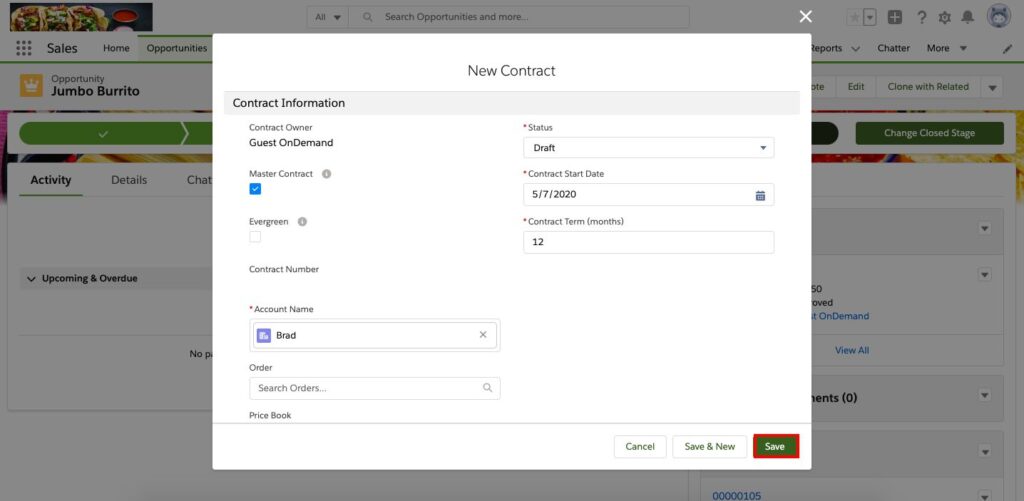Expand the search scope All dropdown
Image resolution: width=1024 pixels, height=501 pixels.
328,17
